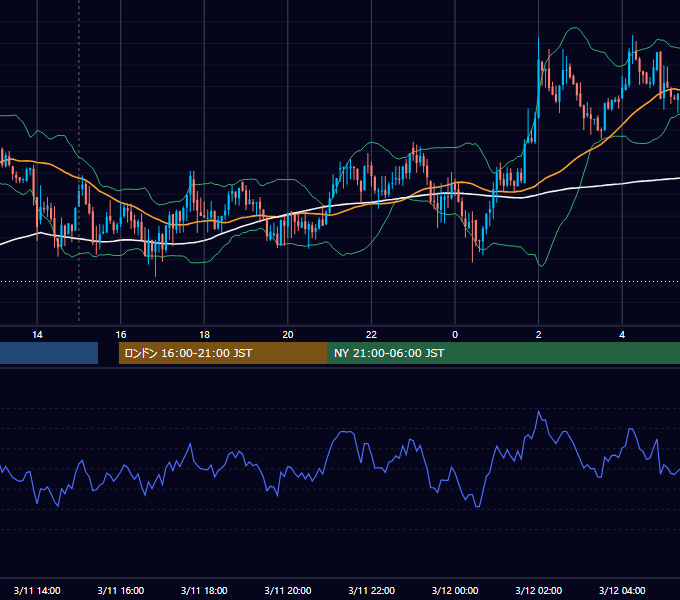Click the 3/12 02:00 time label
Image resolution: width=680 pixels, height=600 pixels.
tap(539, 590)
